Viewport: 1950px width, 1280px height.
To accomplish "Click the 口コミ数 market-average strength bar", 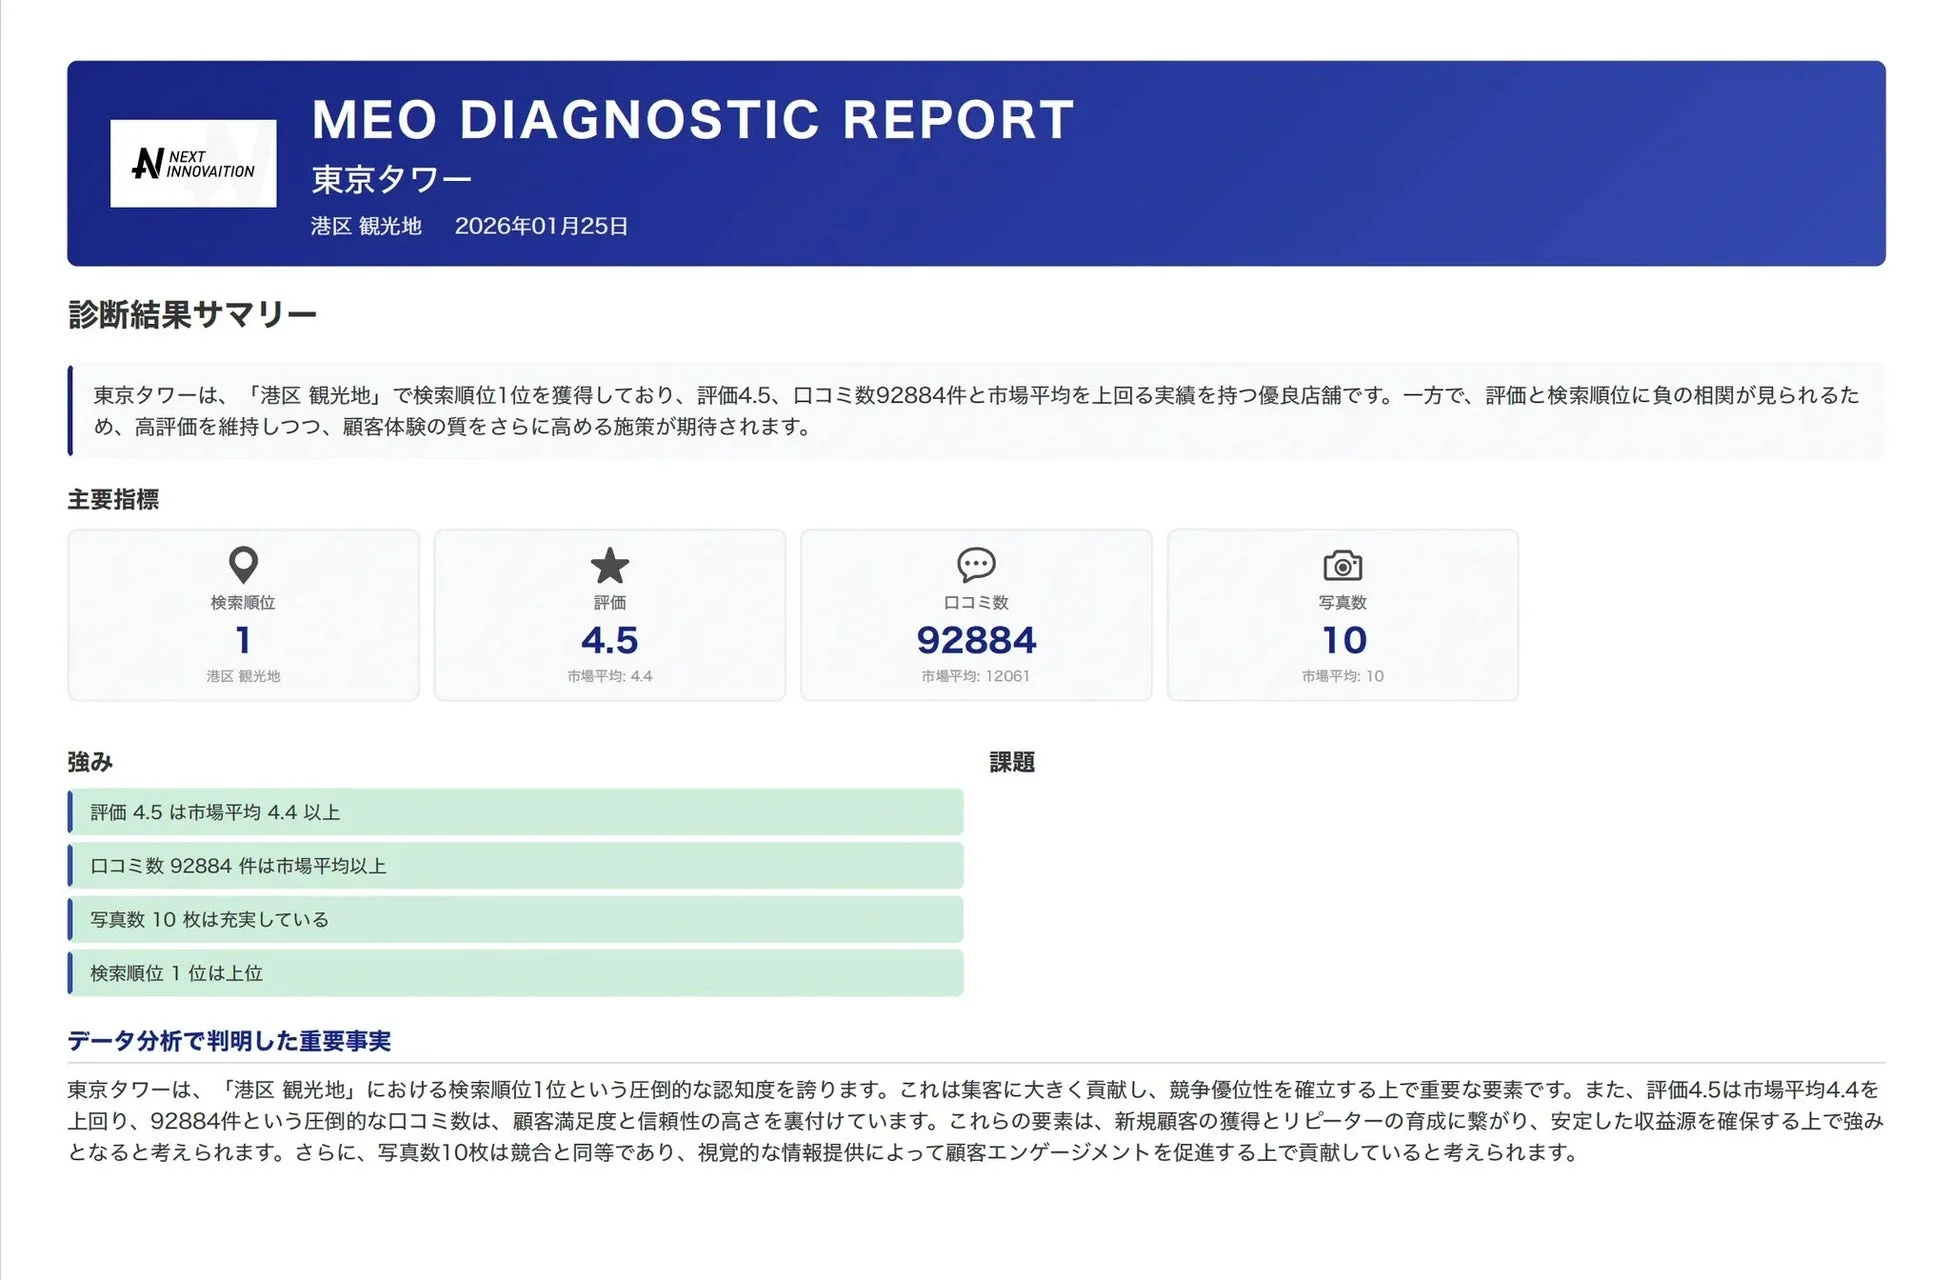I will pyautogui.click(x=515, y=866).
